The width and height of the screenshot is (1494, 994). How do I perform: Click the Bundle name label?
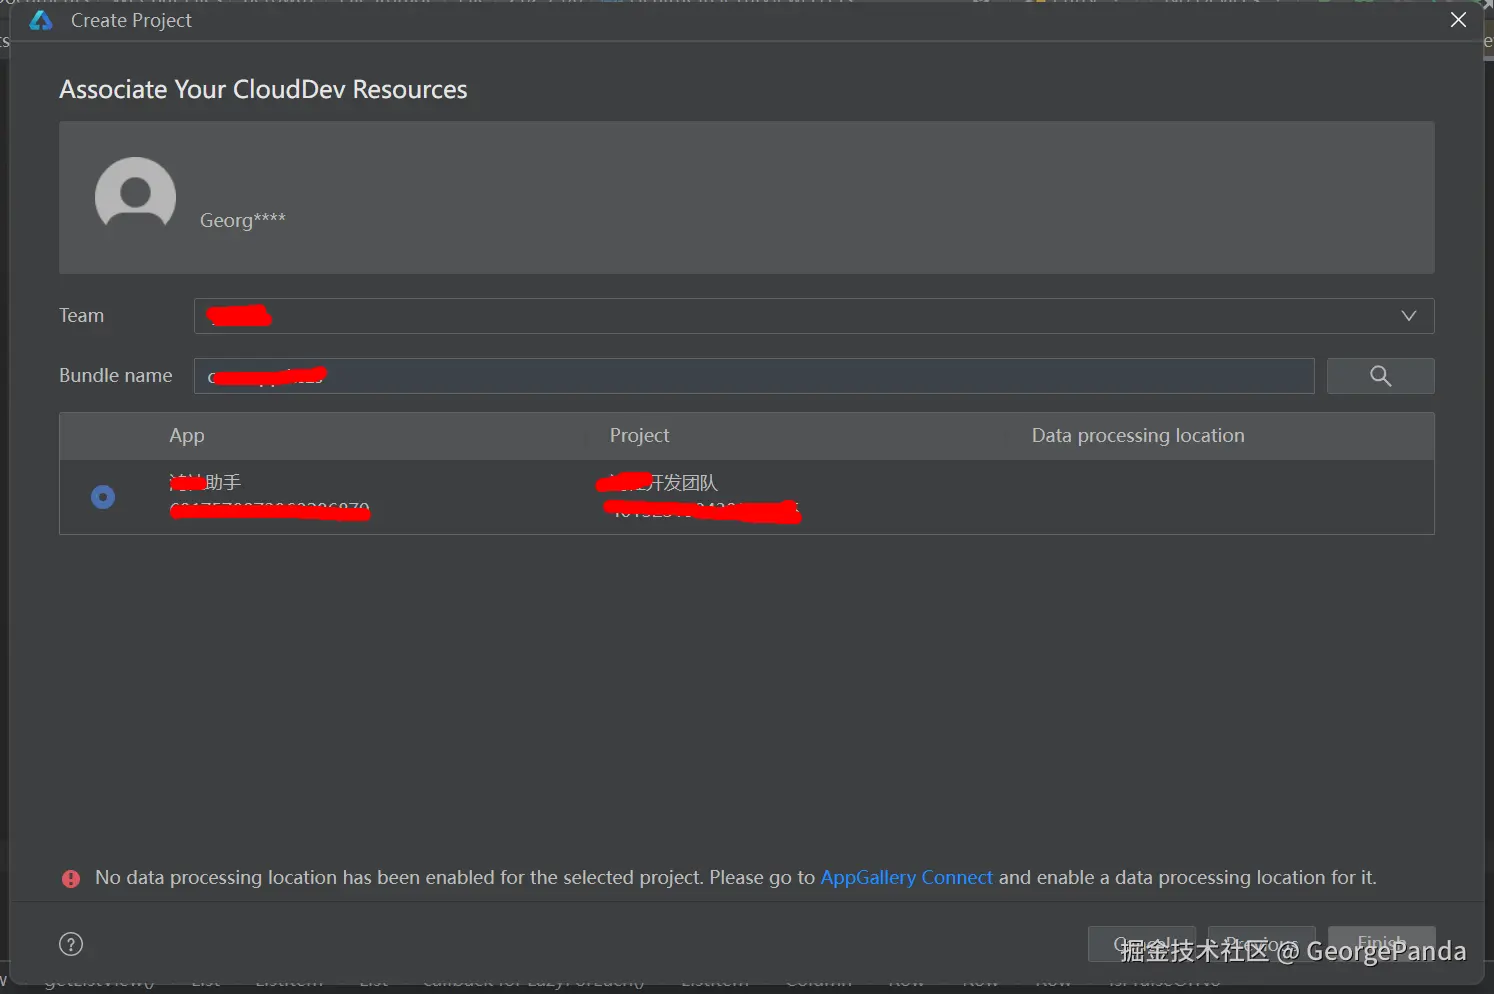tap(116, 375)
